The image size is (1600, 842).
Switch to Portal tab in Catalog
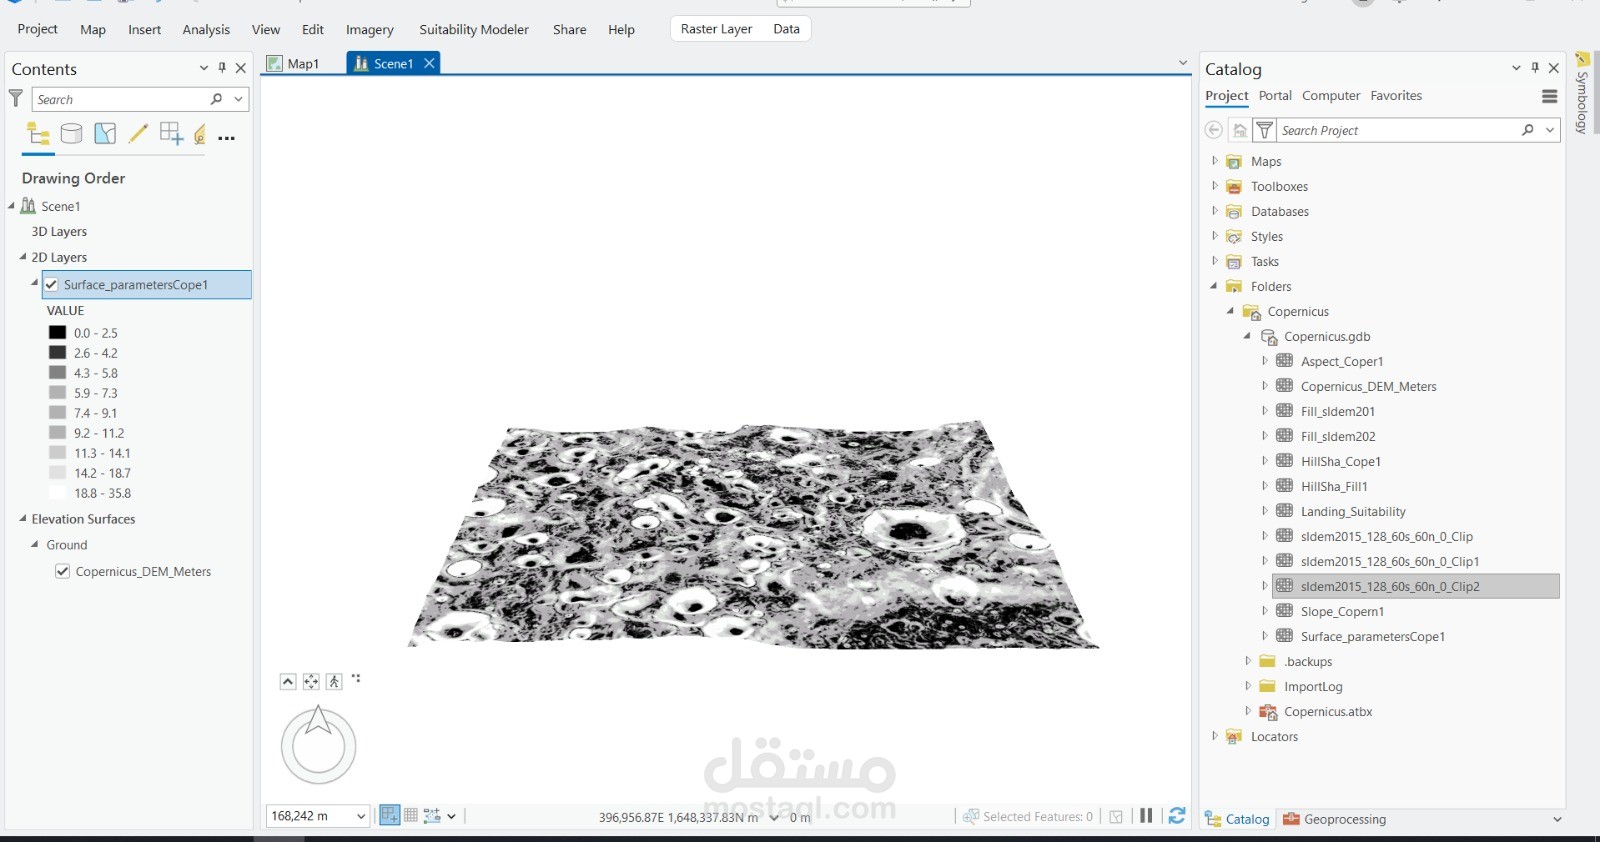pyautogui.click(x=1275, y=96)
